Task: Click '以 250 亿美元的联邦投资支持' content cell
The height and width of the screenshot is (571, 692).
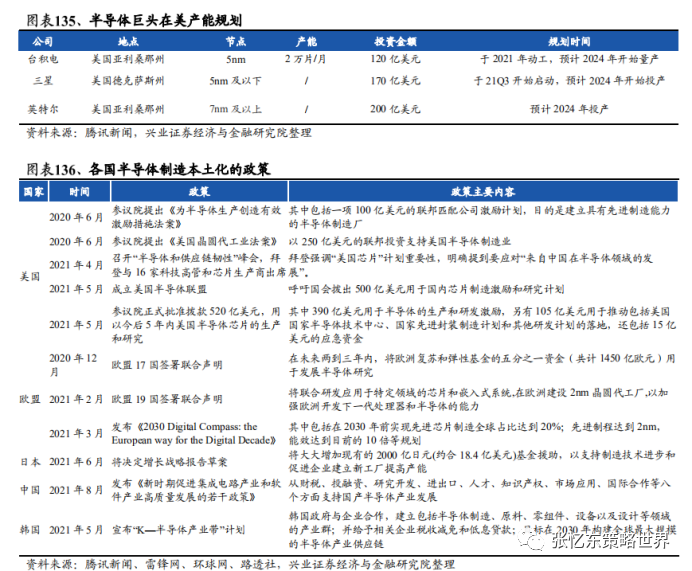Action: pyautogui.click(x=400, y=241)
